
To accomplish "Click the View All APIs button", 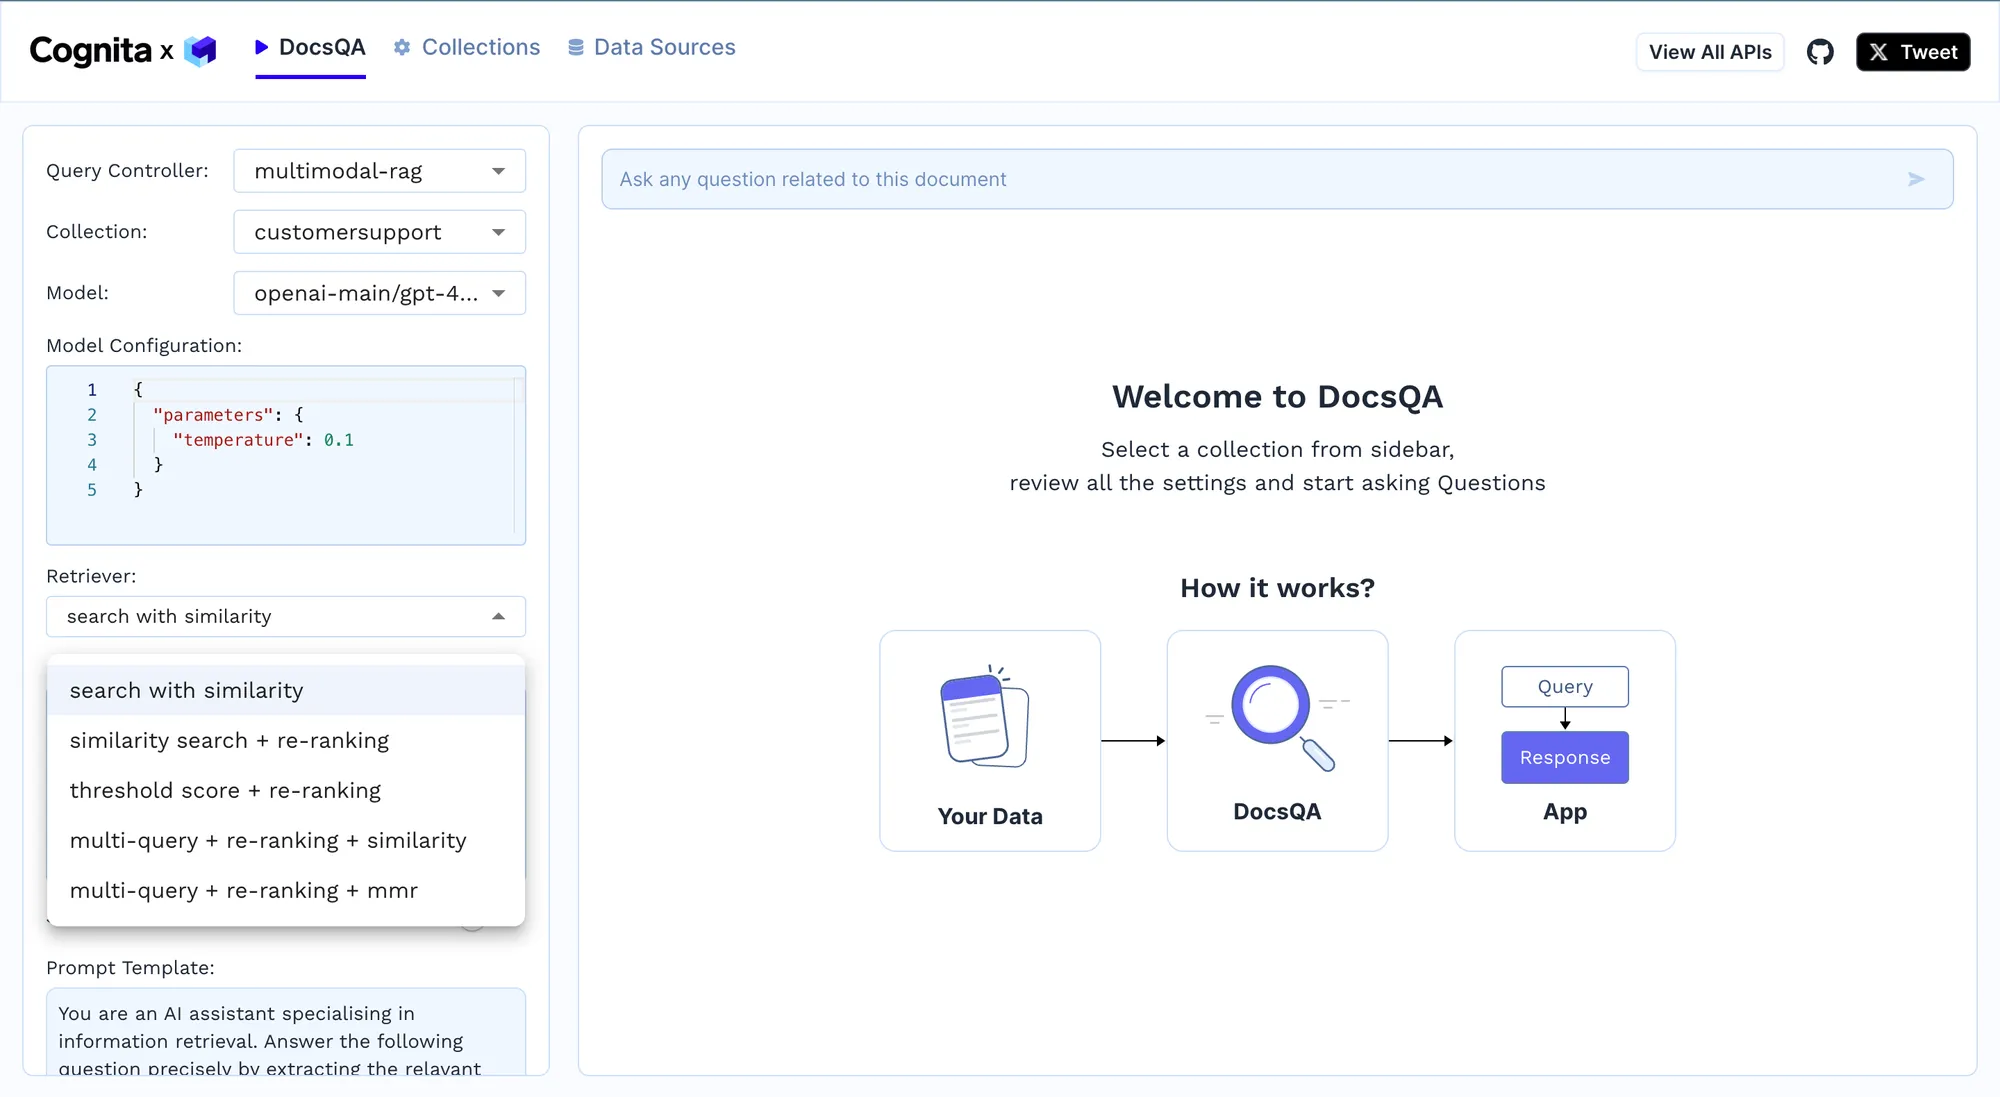I will pos(1709,52).
